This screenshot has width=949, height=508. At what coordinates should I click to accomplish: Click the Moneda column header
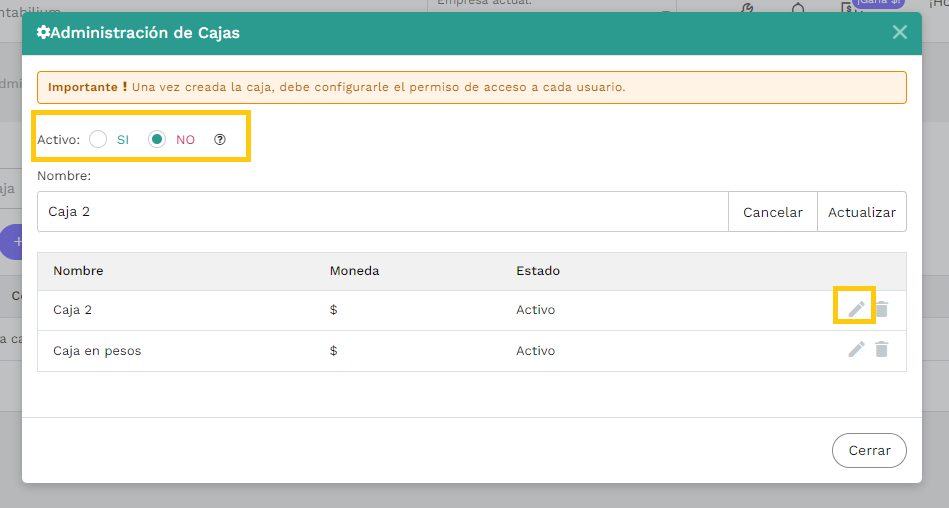click(x=354, y=271)
